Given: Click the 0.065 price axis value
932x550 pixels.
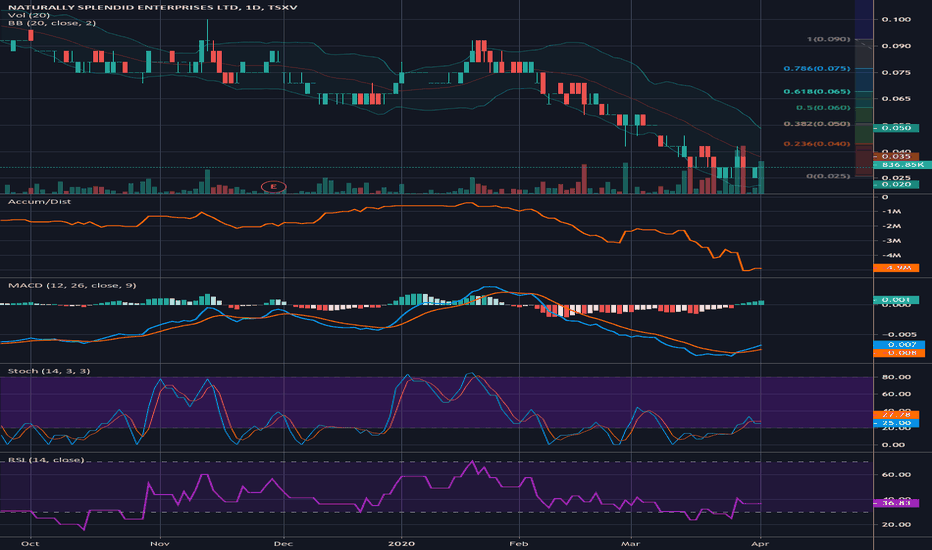Looking at the screenshot, I should coord(896,99).
